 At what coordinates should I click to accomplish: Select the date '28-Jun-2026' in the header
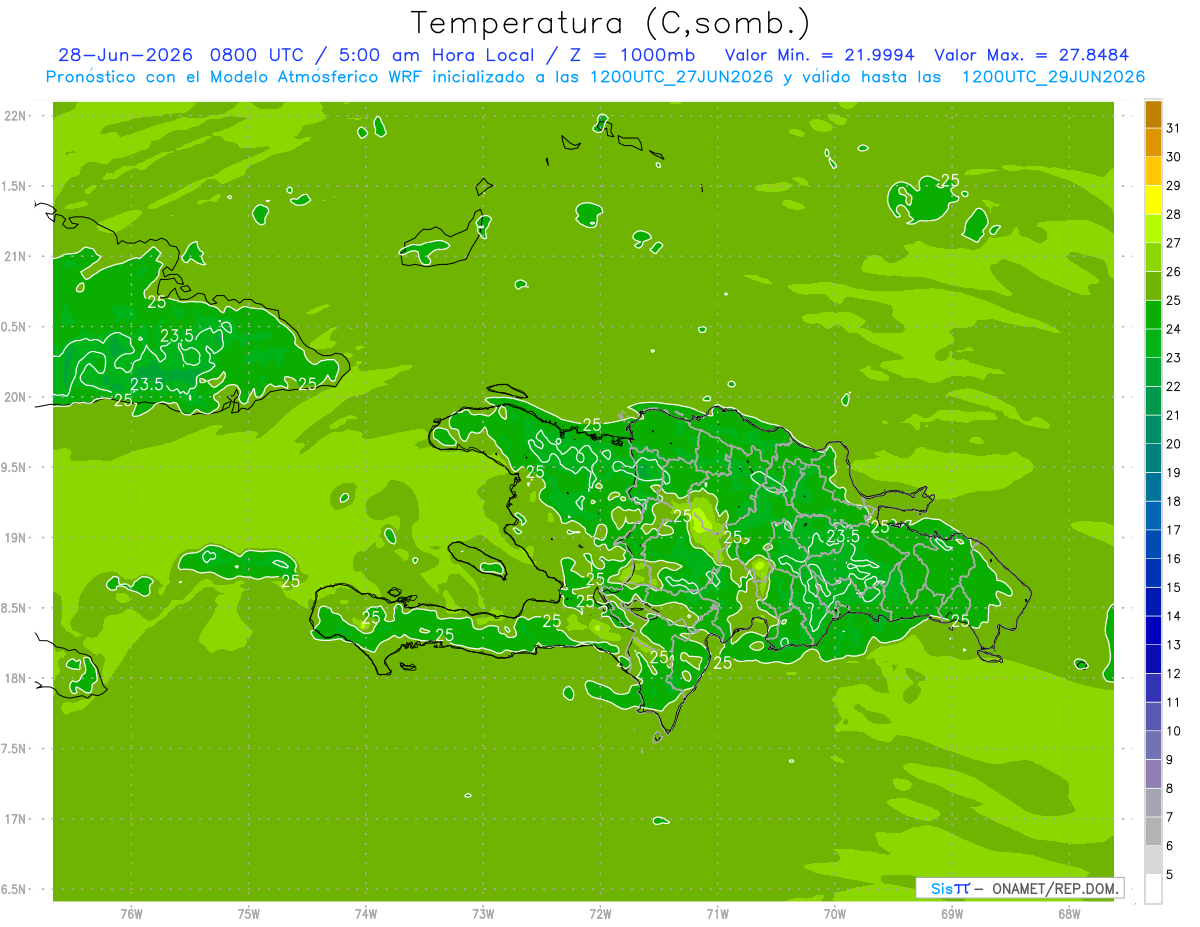pyautogui.click(x=126, y=55)
